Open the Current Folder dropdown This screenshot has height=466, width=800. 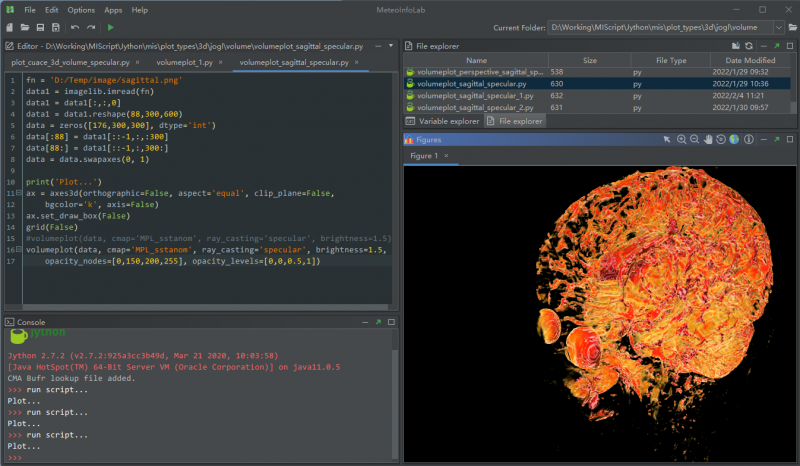(778, 27)
